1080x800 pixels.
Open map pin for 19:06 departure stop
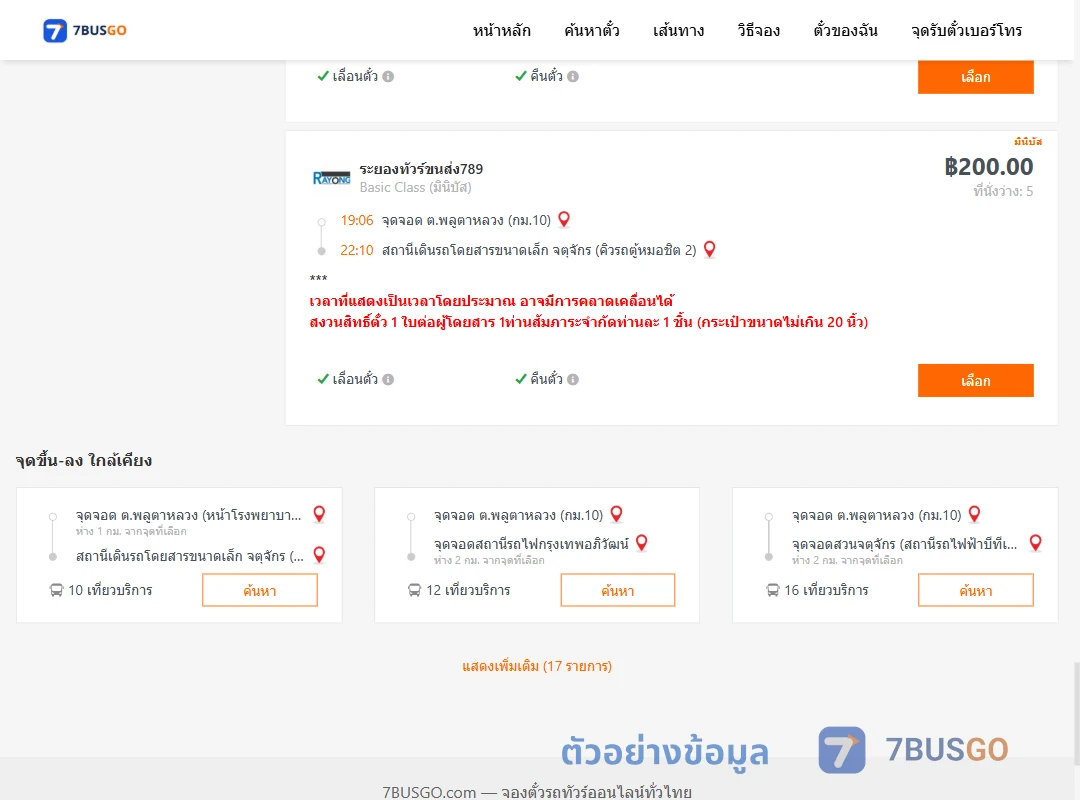coord(564,220)
